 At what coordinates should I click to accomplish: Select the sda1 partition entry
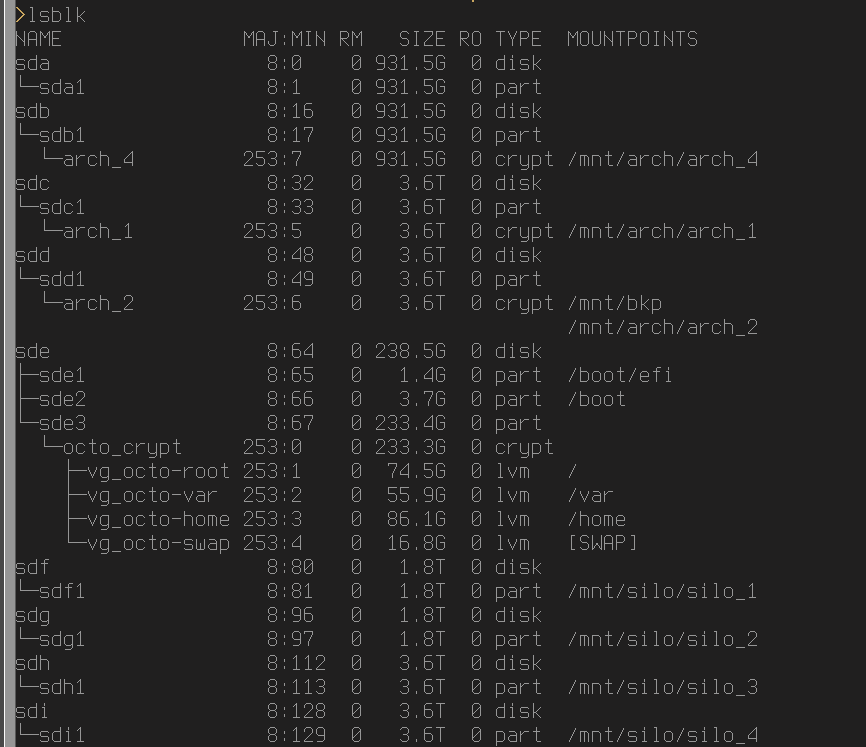[x=62, y=87]
